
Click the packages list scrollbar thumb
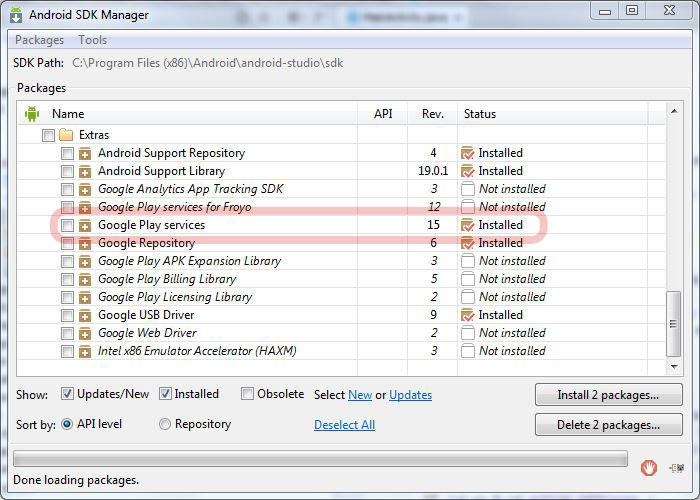[x=674, y=324]
